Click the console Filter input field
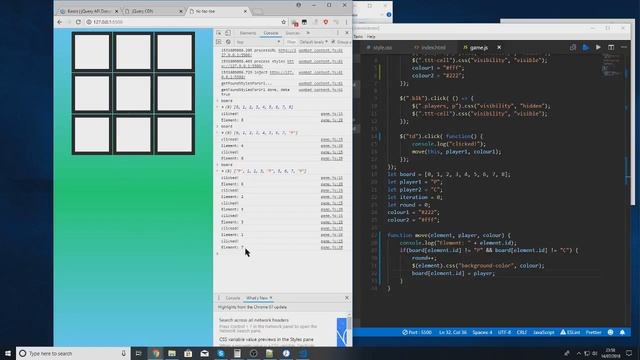Screen dimensions: 640x360 tap(291, 42)
